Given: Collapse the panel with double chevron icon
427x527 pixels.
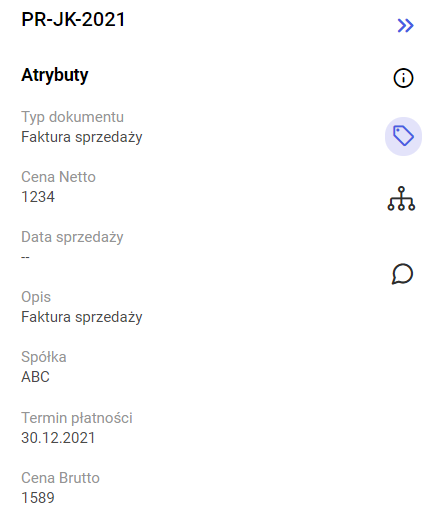Looking at the screenshot, I should pyautogui.click(x=405, y=26).
